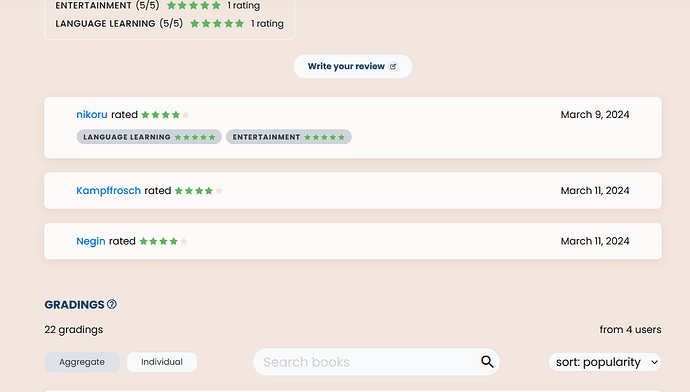Screen dimensions: 690x392
Task: Click the GRADINGS section heading
Action: tap(74, 304)
